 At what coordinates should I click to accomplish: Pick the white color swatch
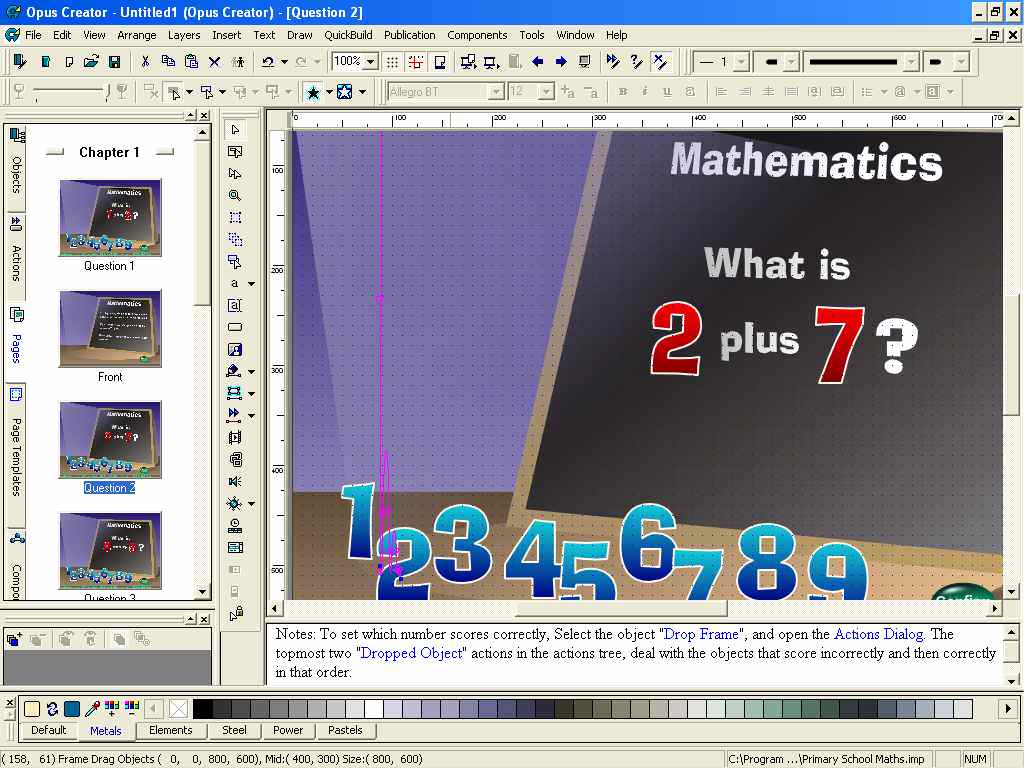click(374, 709)
